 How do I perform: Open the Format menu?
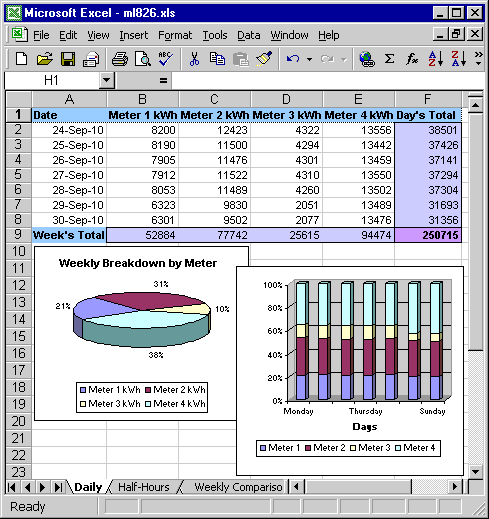coord(175,35)
